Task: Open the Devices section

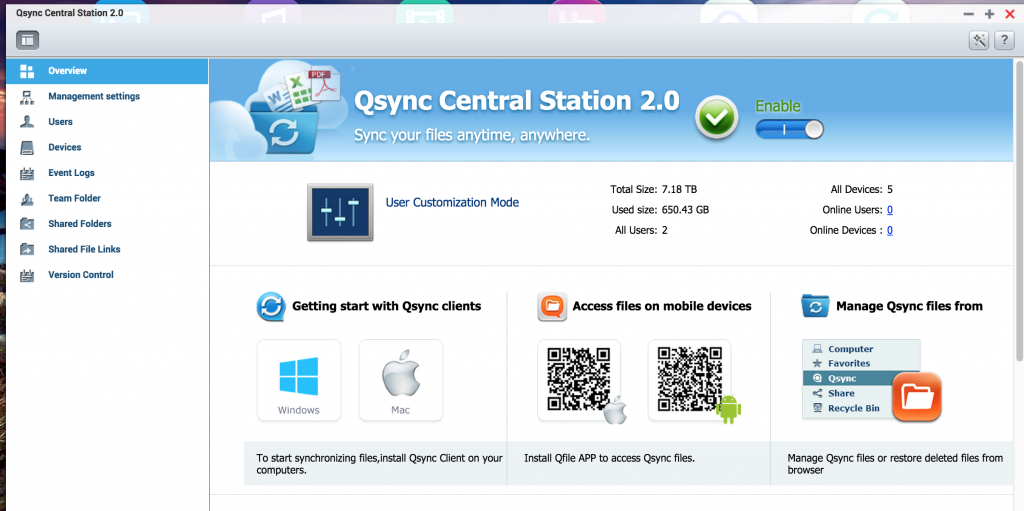Action: tap(64, 147)
